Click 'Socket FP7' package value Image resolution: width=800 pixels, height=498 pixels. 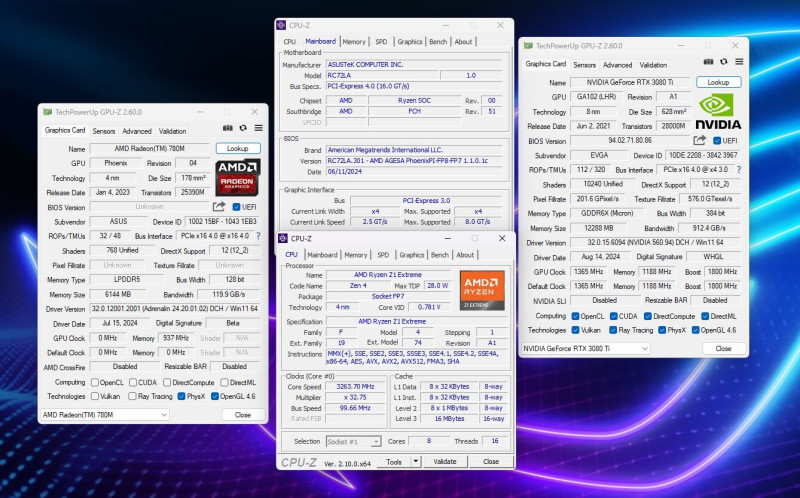click(x=388, y=296)
